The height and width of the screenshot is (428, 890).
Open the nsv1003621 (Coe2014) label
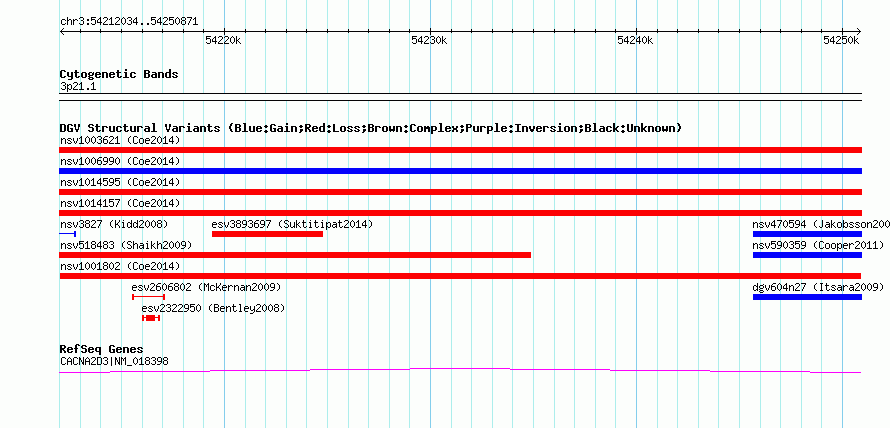pyautogui.click(x=120, y=140)
